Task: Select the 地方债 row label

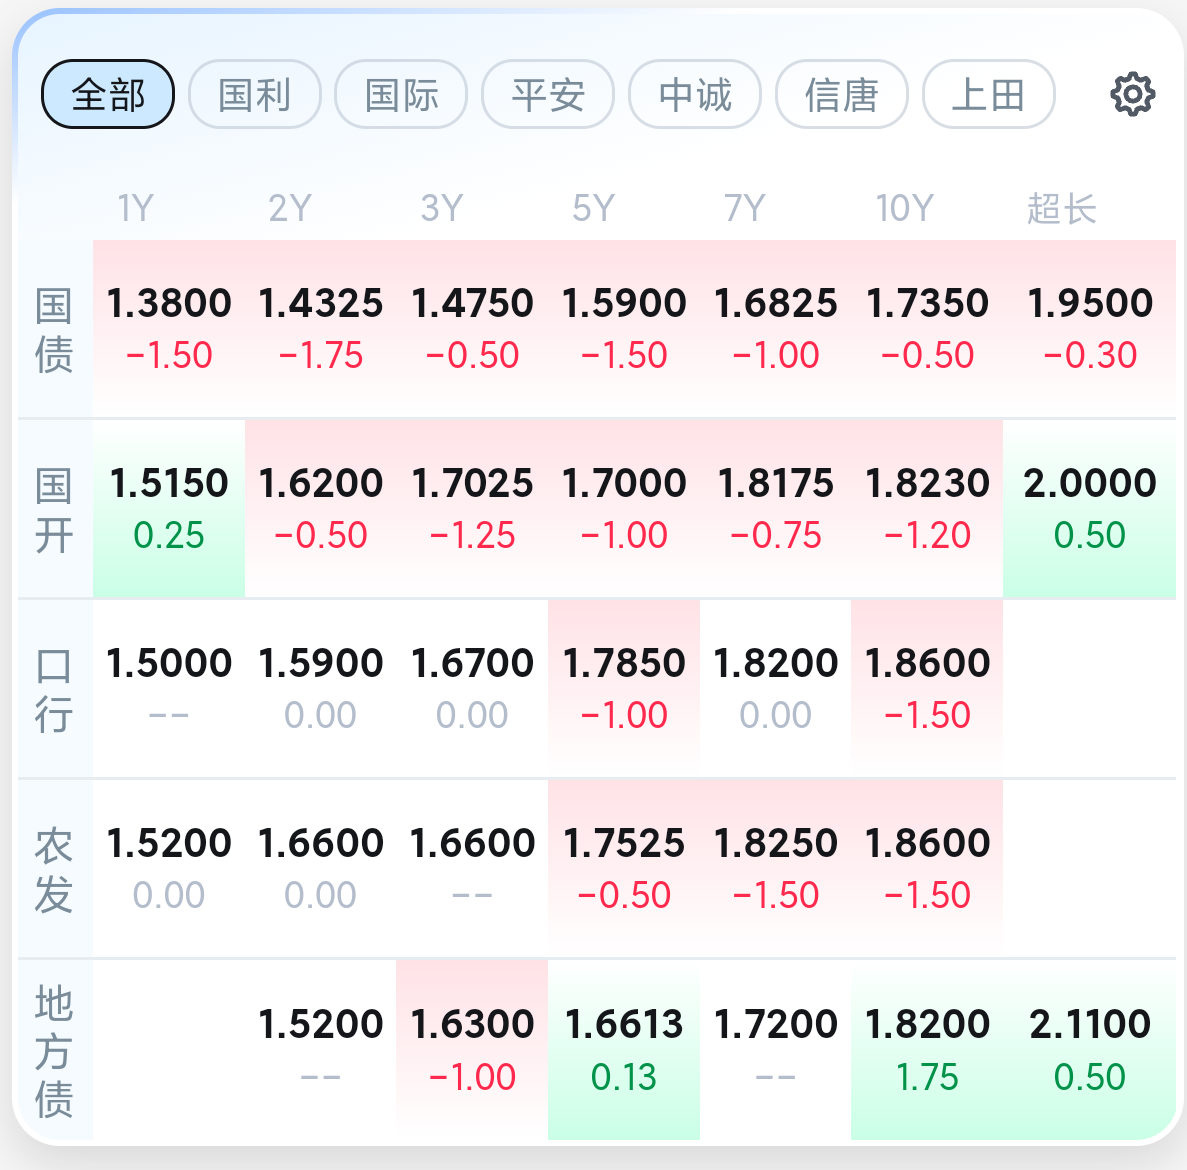Action: pyautogui.click(x=54, y=1050)
